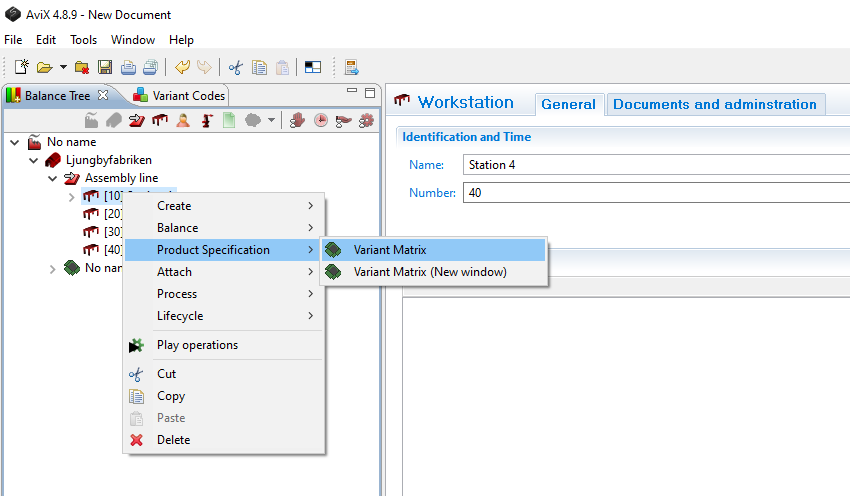Image resolution: width=850 pixels, height=496 pixels.
Task: Choose Play operations from context menu
Action: pos(197,345)
